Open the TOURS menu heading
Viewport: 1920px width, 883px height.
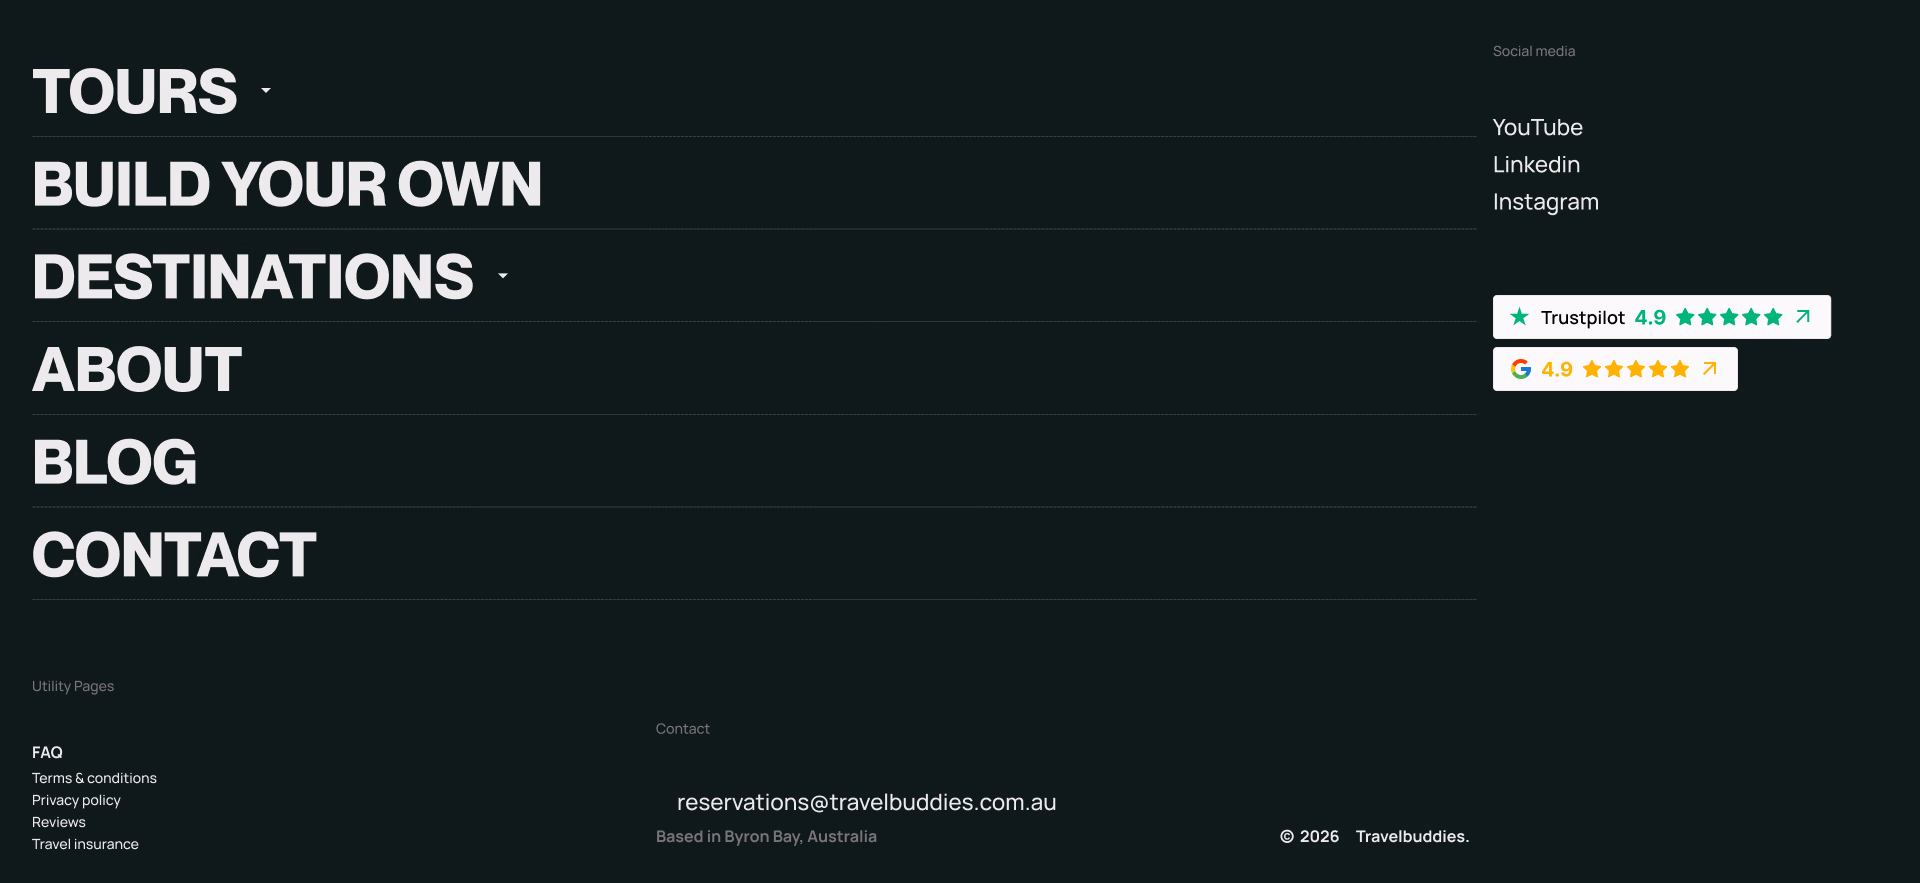(x=135, y=91)
